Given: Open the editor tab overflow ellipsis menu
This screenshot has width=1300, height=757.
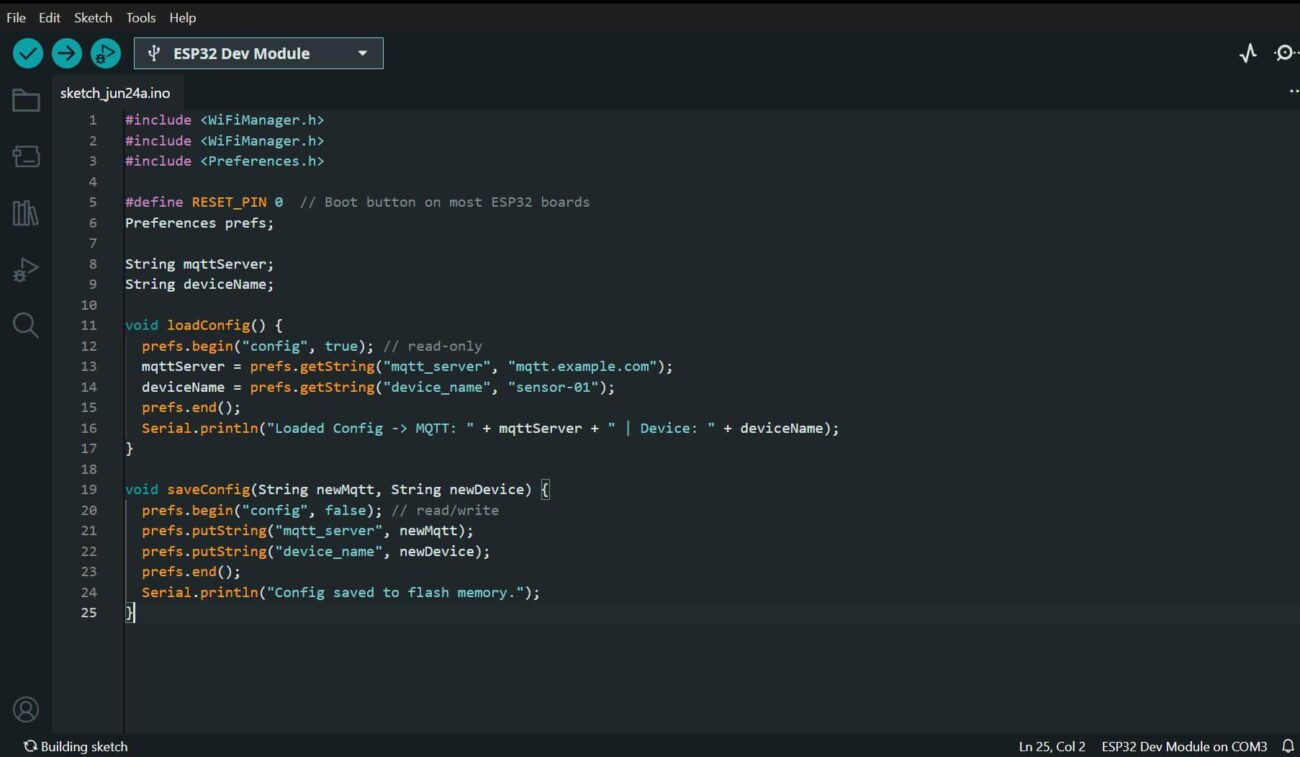Looking at the screenshot, I should pos(1294,92).
